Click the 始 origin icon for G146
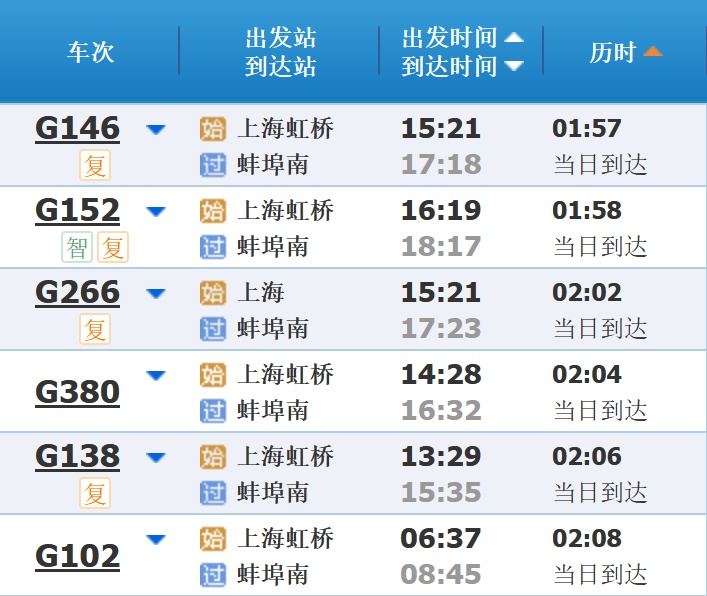Screen dimensions: 707x596 click(213, 129)
